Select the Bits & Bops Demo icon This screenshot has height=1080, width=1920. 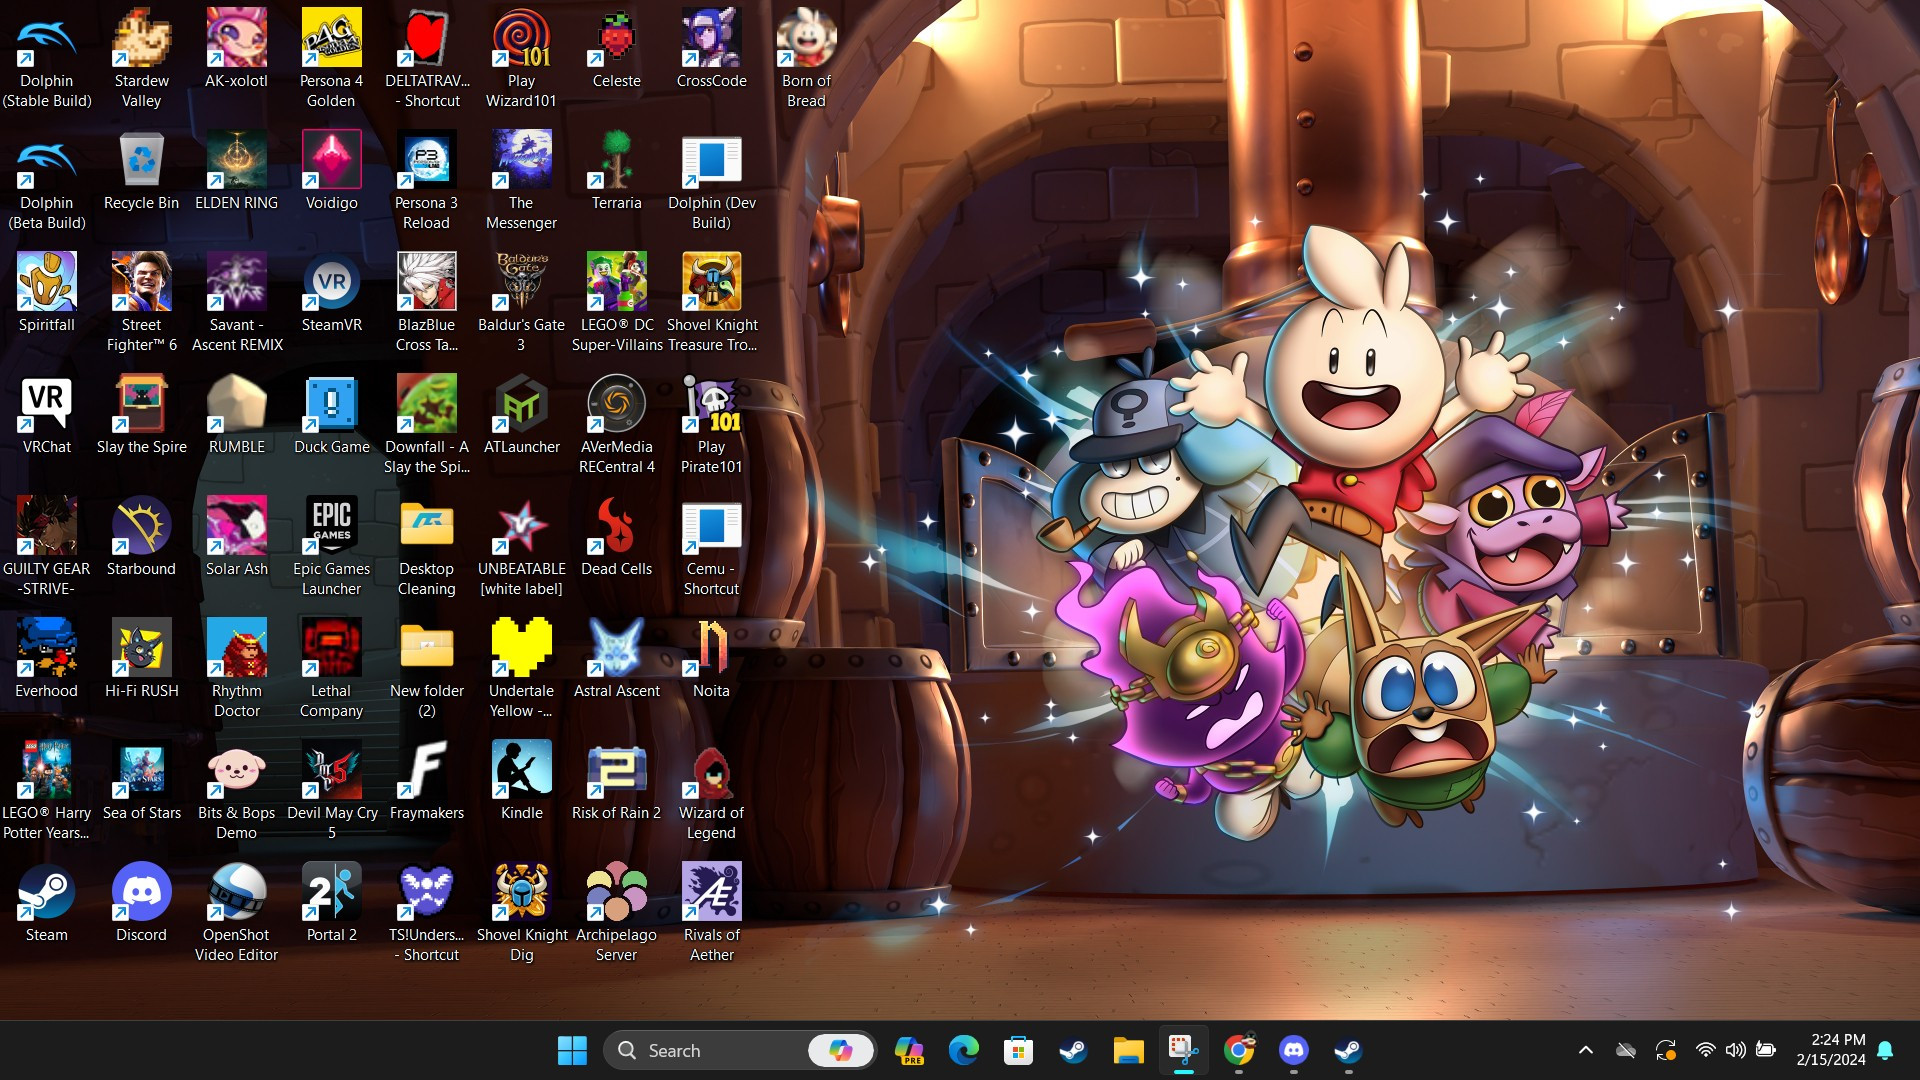236,790
